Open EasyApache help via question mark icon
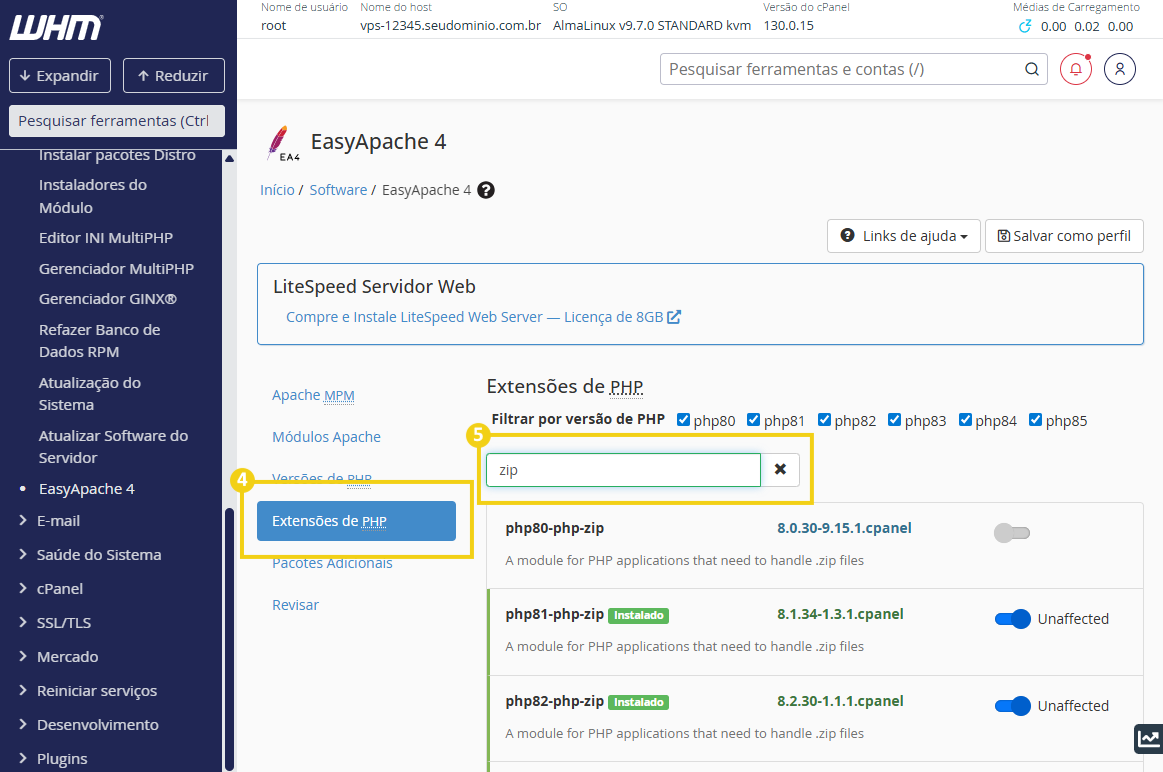1163x772 pixels. (486, 189)
